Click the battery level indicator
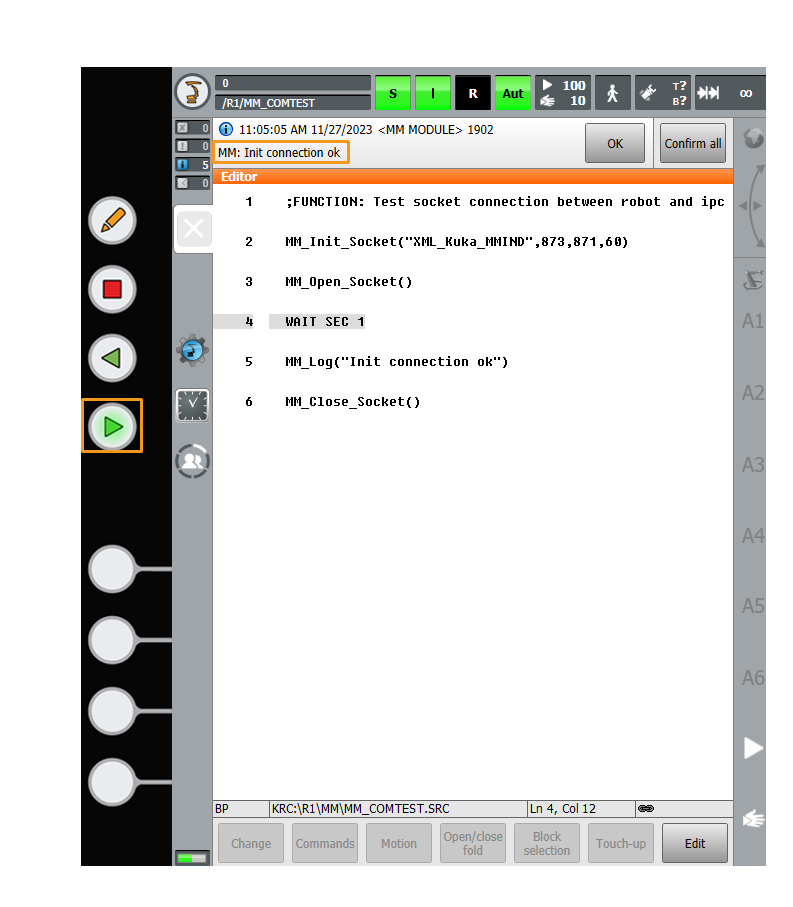The image size is (793, 907). [193, 858]
